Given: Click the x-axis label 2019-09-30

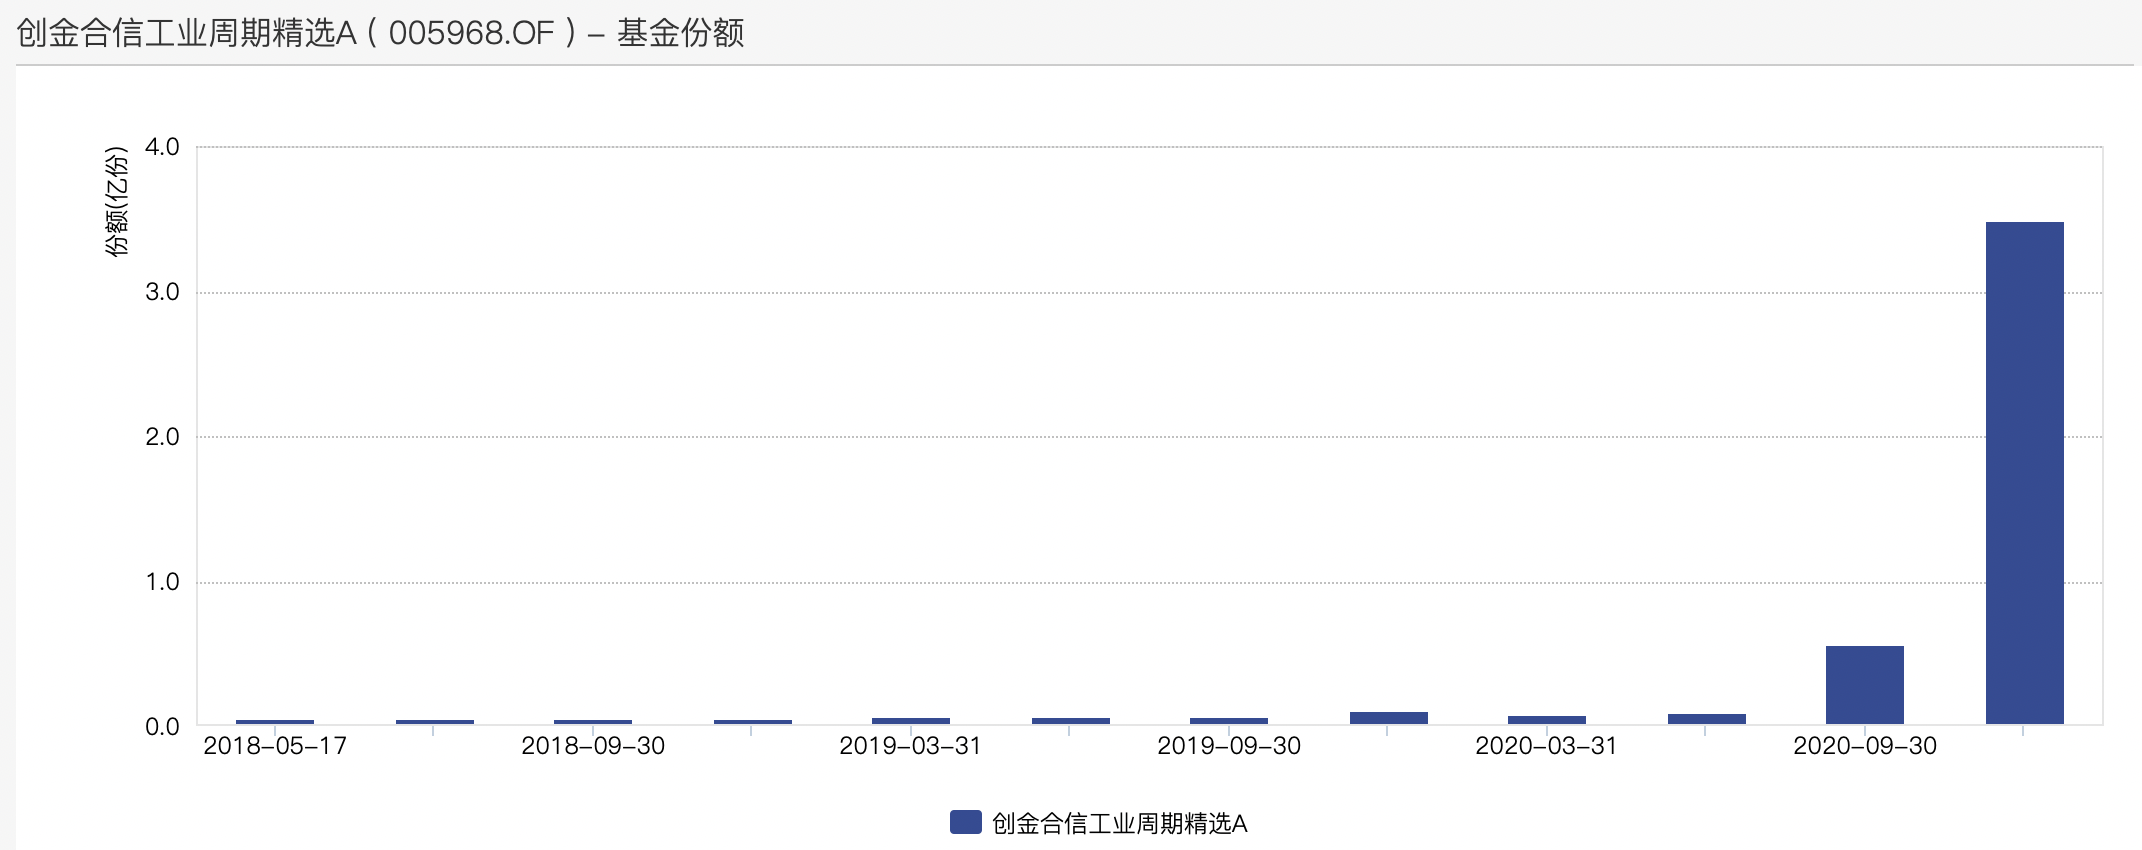Looking at the screenshot, I should (x=1229, y=746).
